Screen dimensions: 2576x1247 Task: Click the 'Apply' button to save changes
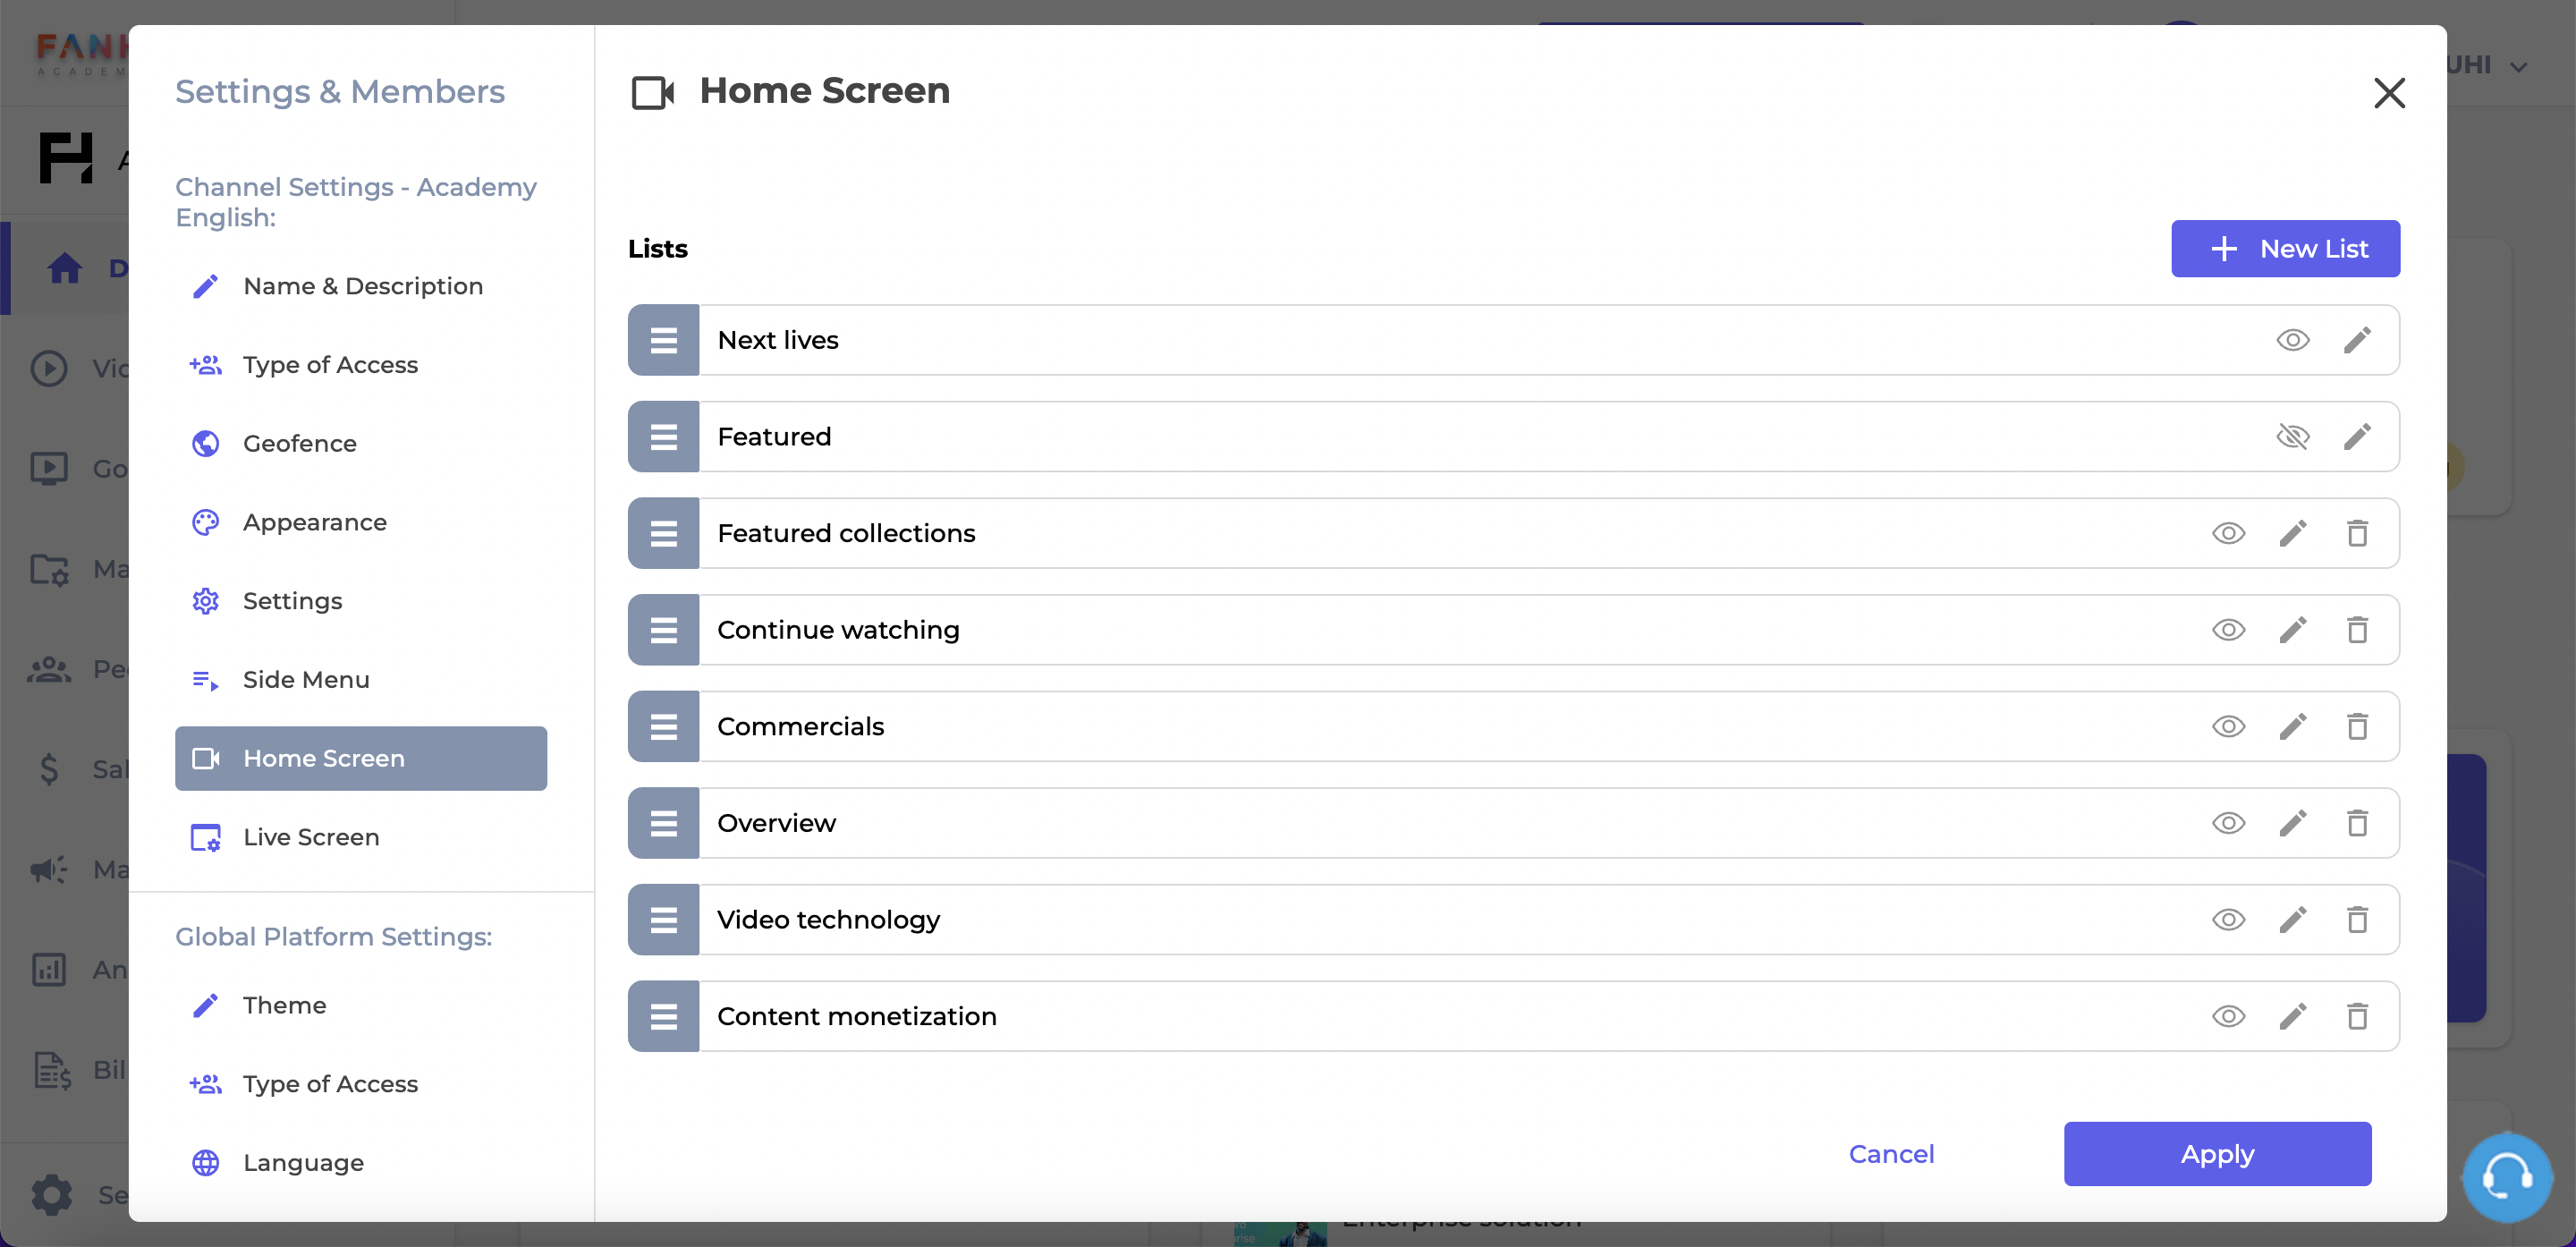[2218, 1153]
